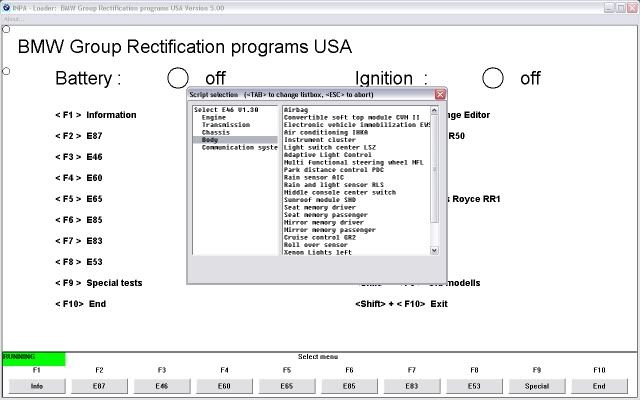Click the <F7> E83 menu entry
This screenshot has height=400, width=640.
79,241
